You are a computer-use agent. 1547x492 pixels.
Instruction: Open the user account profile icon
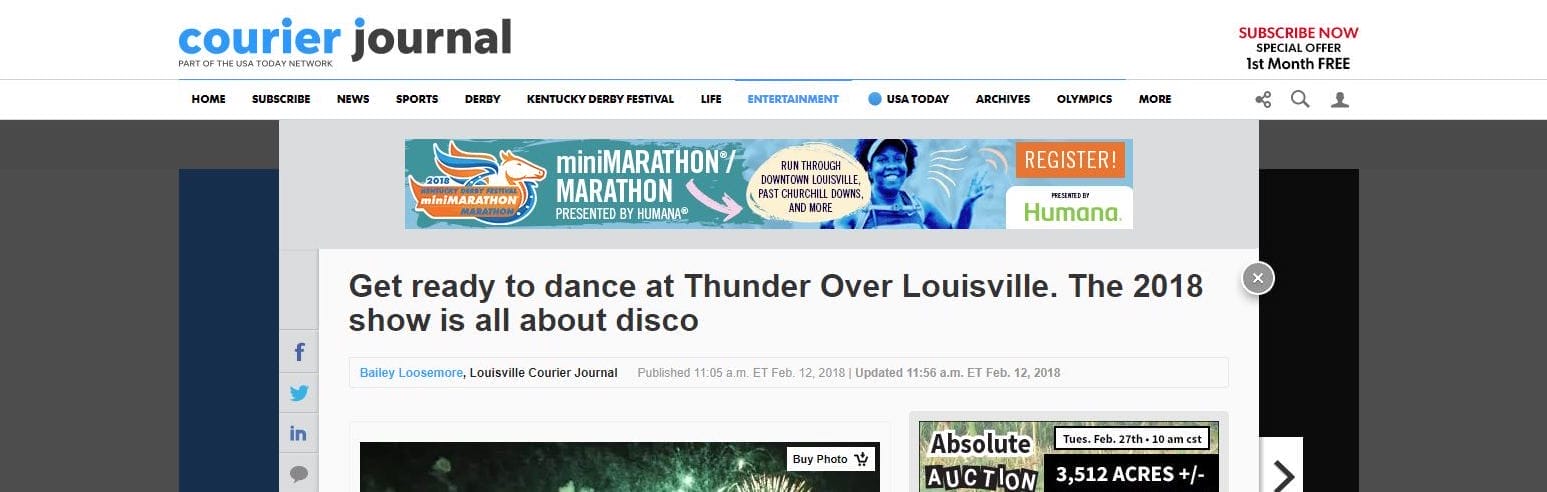tap(1340, 99)
